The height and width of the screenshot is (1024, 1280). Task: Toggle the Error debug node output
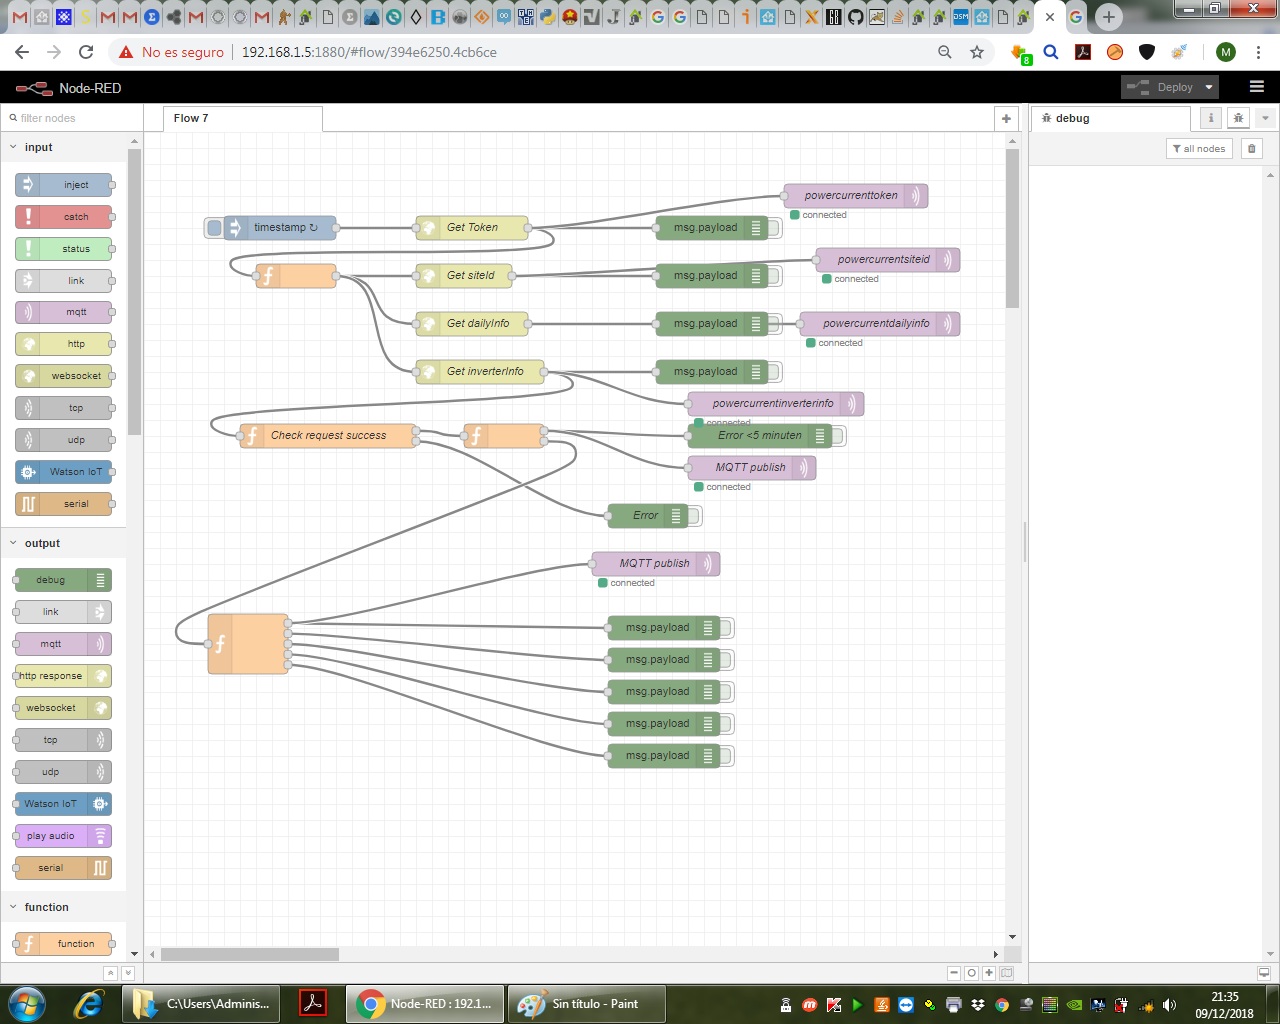(x=694, y=516)
